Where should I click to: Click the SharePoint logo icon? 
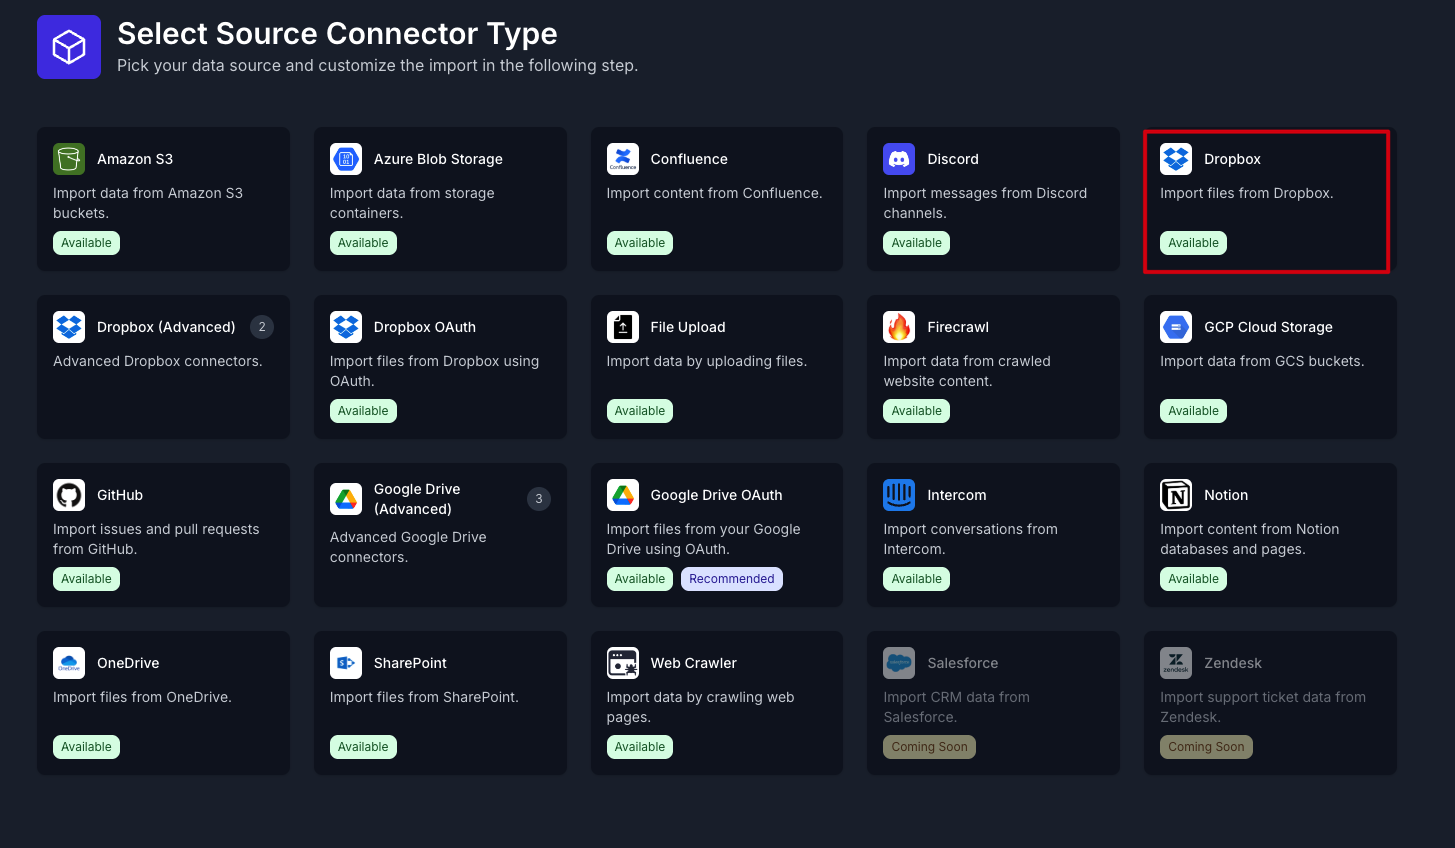346,663
